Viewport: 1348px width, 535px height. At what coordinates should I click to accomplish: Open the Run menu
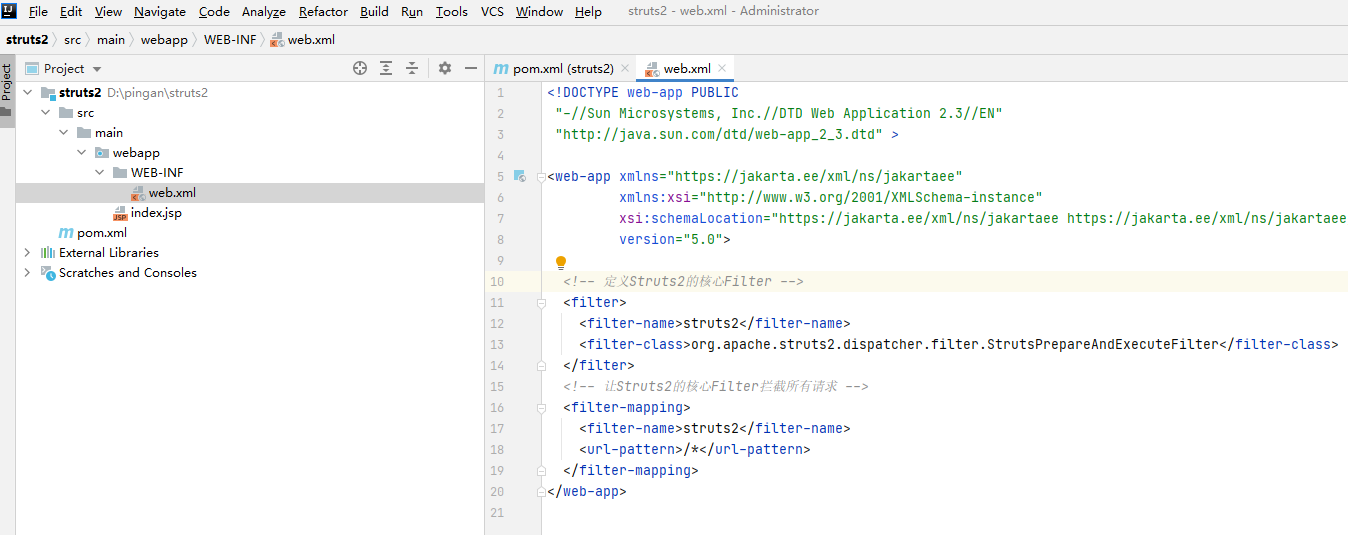[x=412, y=11]
